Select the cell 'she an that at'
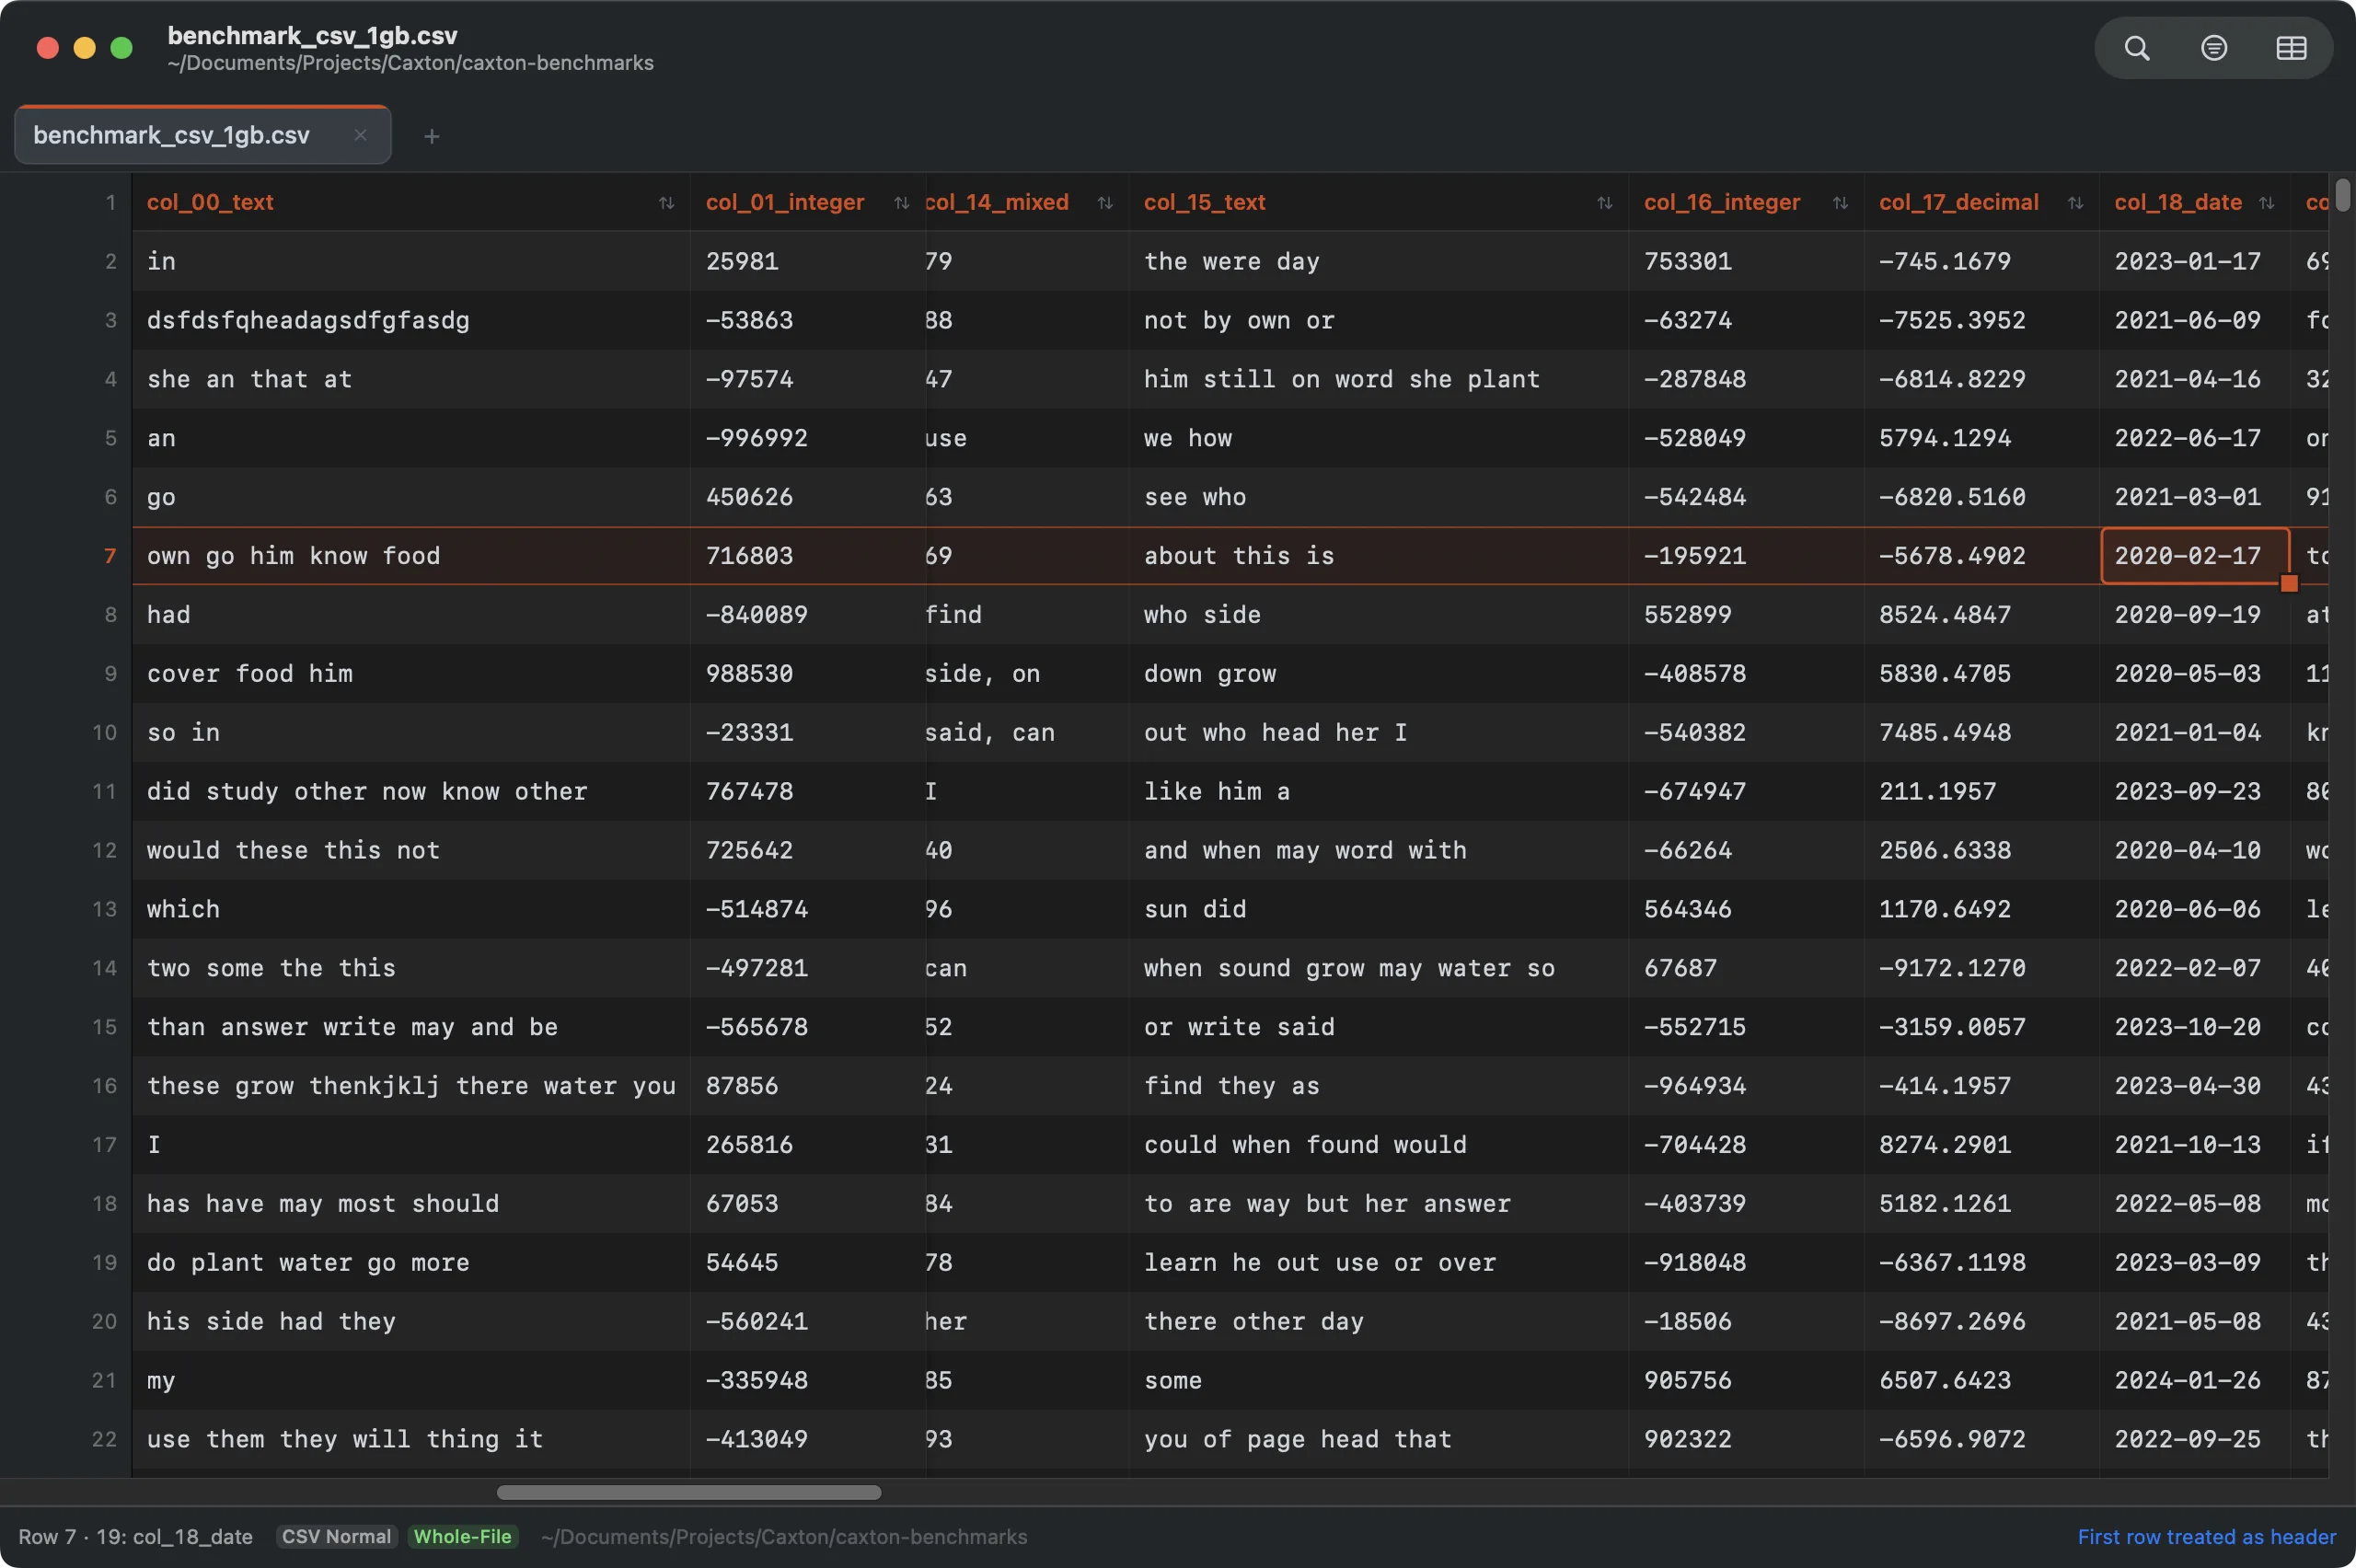 point(411,379)
